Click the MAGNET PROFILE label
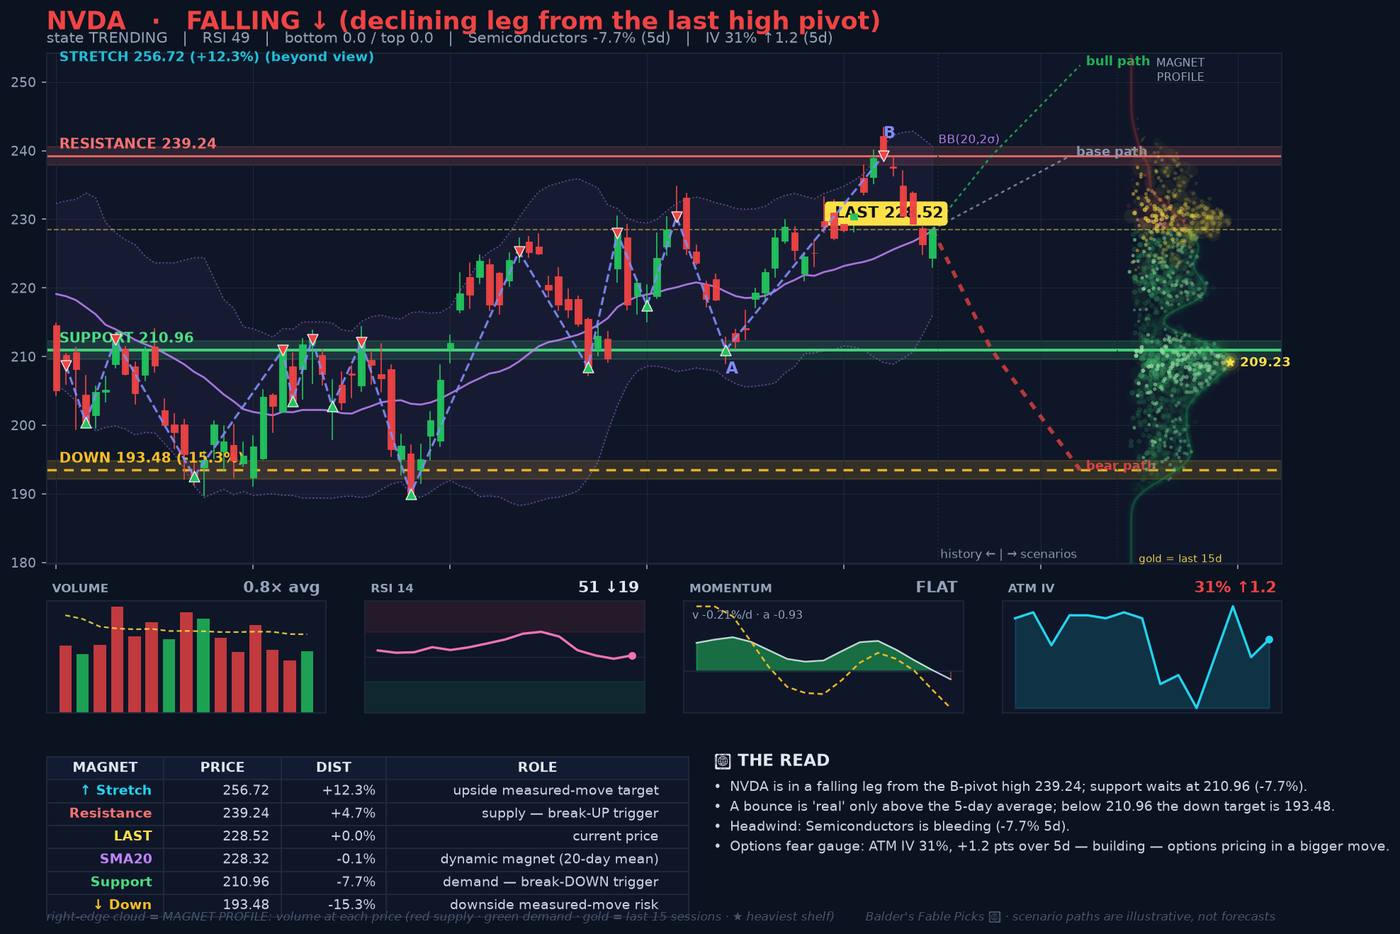Screen dimensions: 1400x934 (1180, 69)
